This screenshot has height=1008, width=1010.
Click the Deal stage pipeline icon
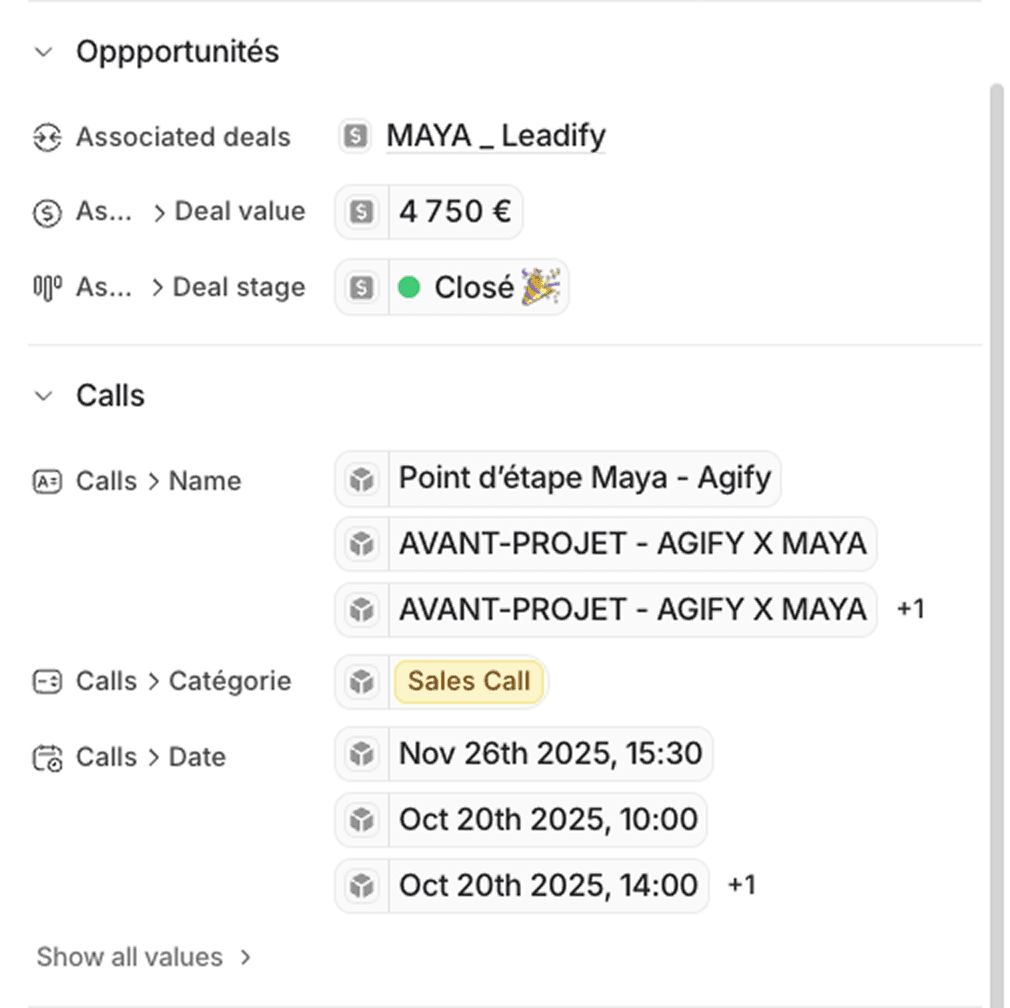tap(47, 288)
